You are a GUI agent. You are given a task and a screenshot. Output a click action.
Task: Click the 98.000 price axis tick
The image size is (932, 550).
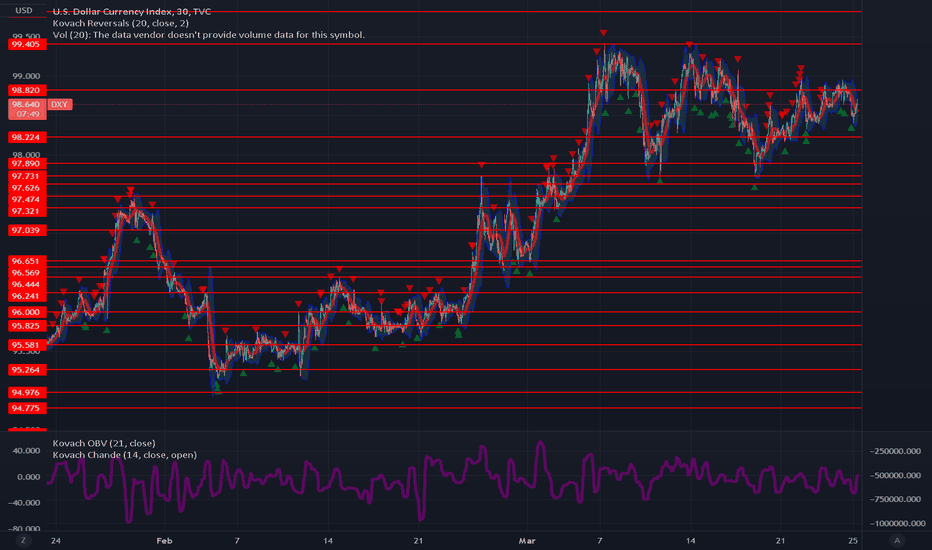tap(26, 155)
